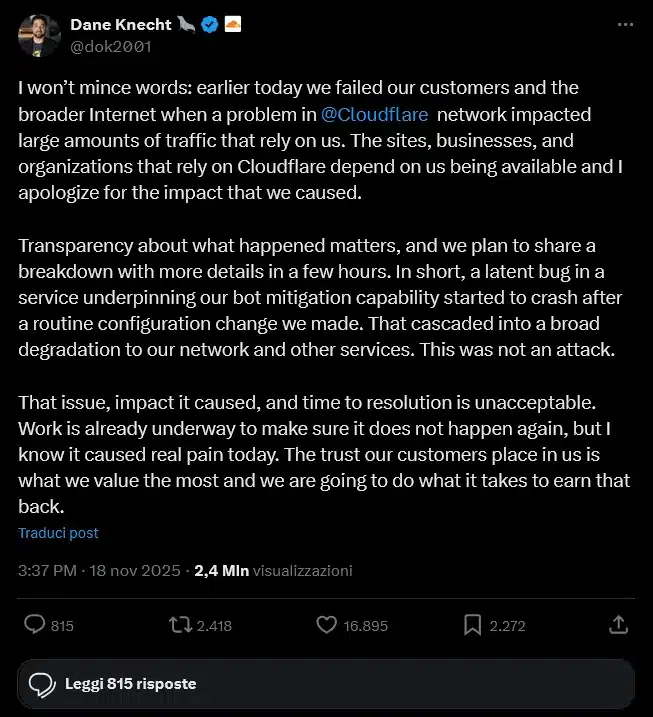Click the orange Cloudflare affiliation badge
653x717 pixels.
[x=233, y=25]
